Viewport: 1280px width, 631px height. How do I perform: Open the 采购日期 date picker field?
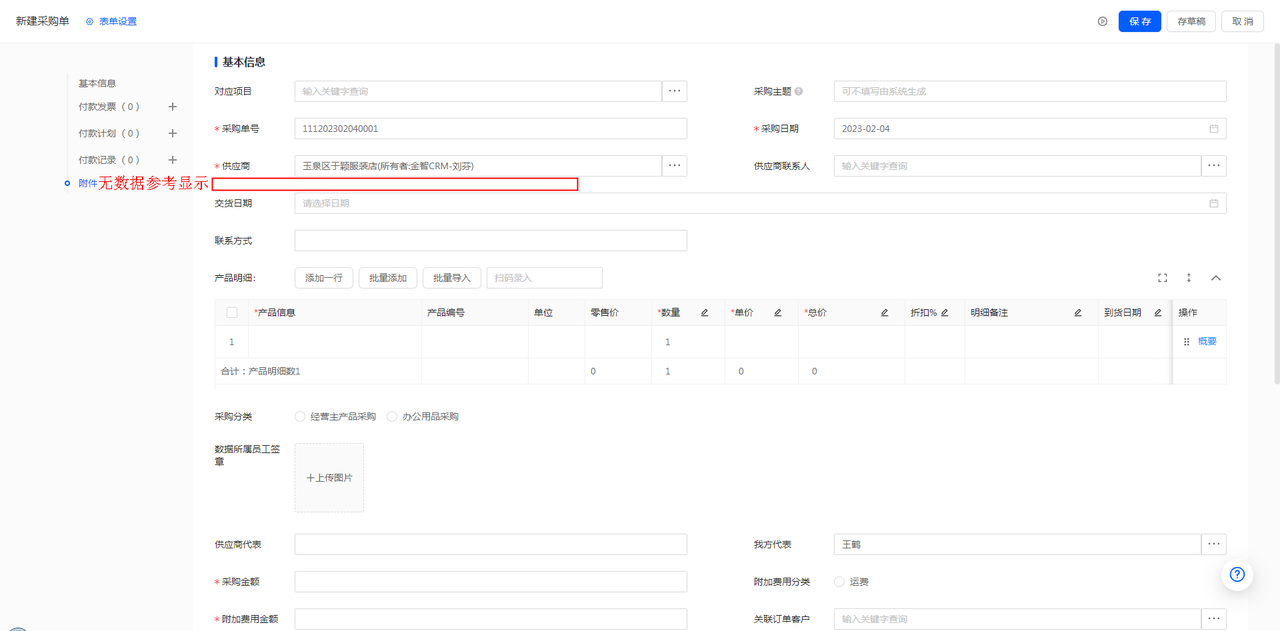point(1030,129)
